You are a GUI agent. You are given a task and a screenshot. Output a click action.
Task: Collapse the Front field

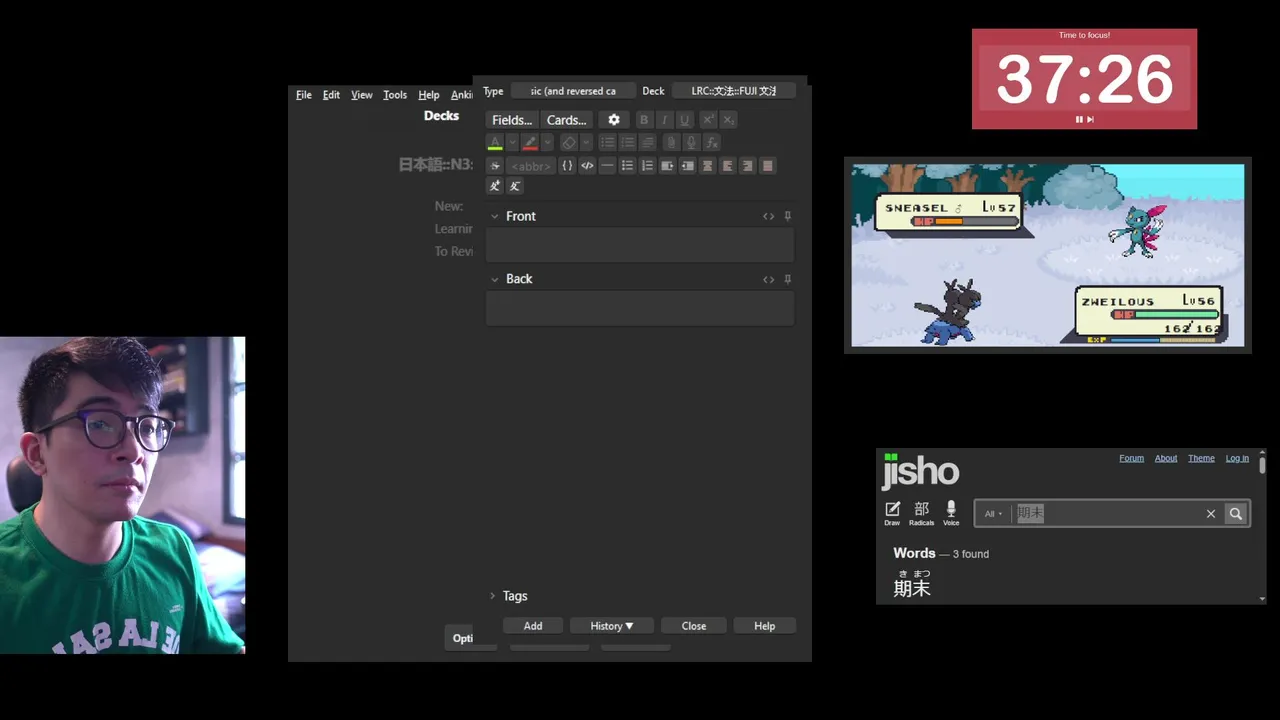point(494,216)
